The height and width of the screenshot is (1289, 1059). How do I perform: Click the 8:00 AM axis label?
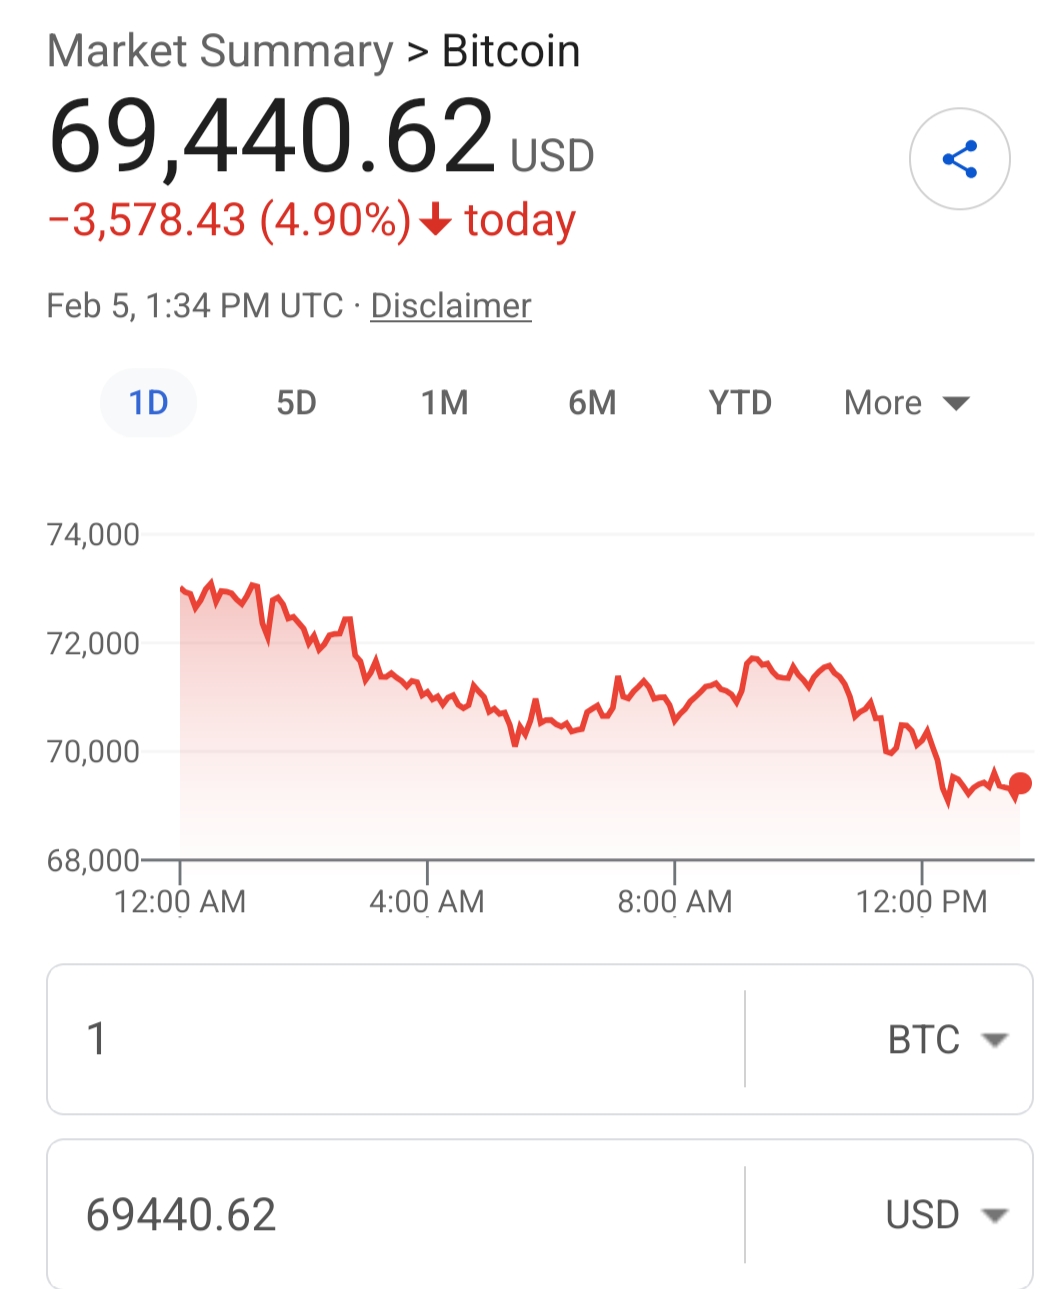[x=675, y=902]
